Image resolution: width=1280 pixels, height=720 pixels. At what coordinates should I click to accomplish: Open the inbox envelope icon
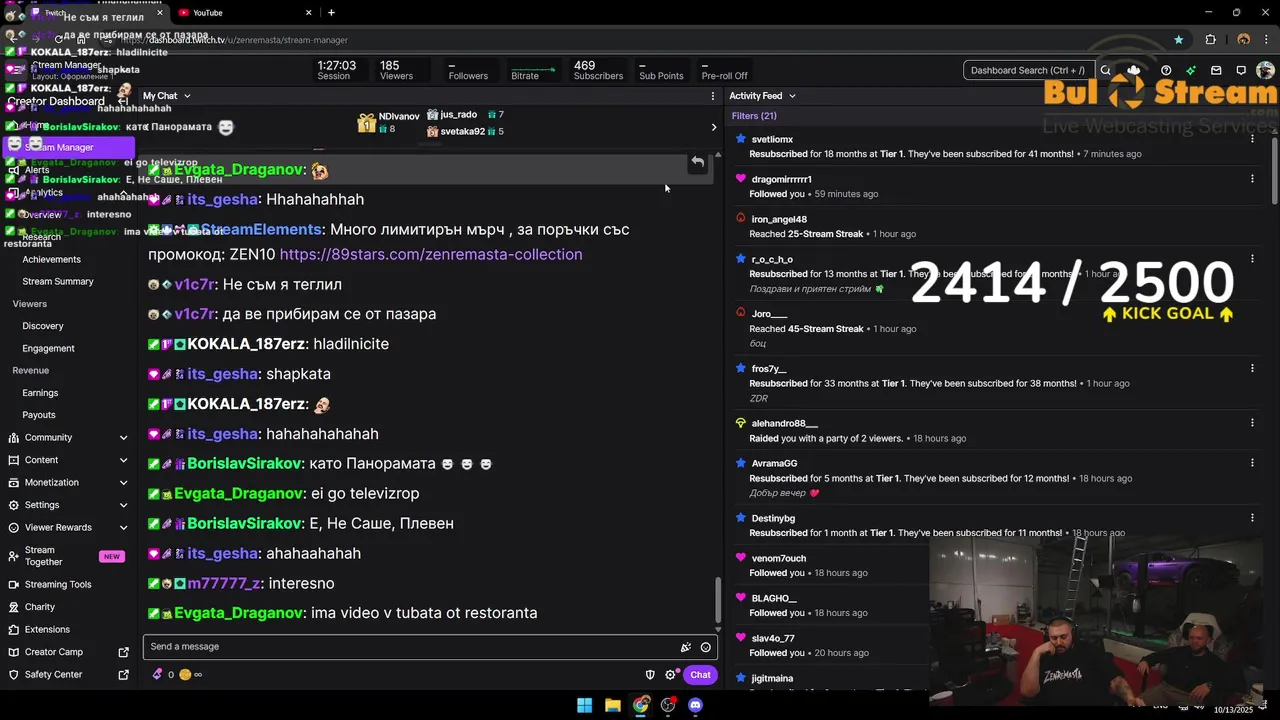pos(1216,70)
